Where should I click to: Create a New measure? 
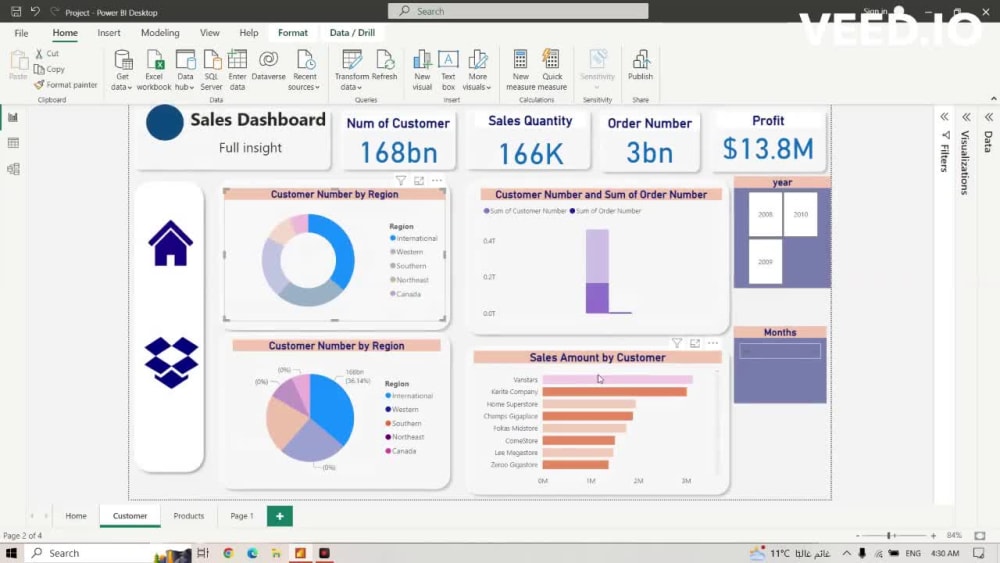pos(520,70)
